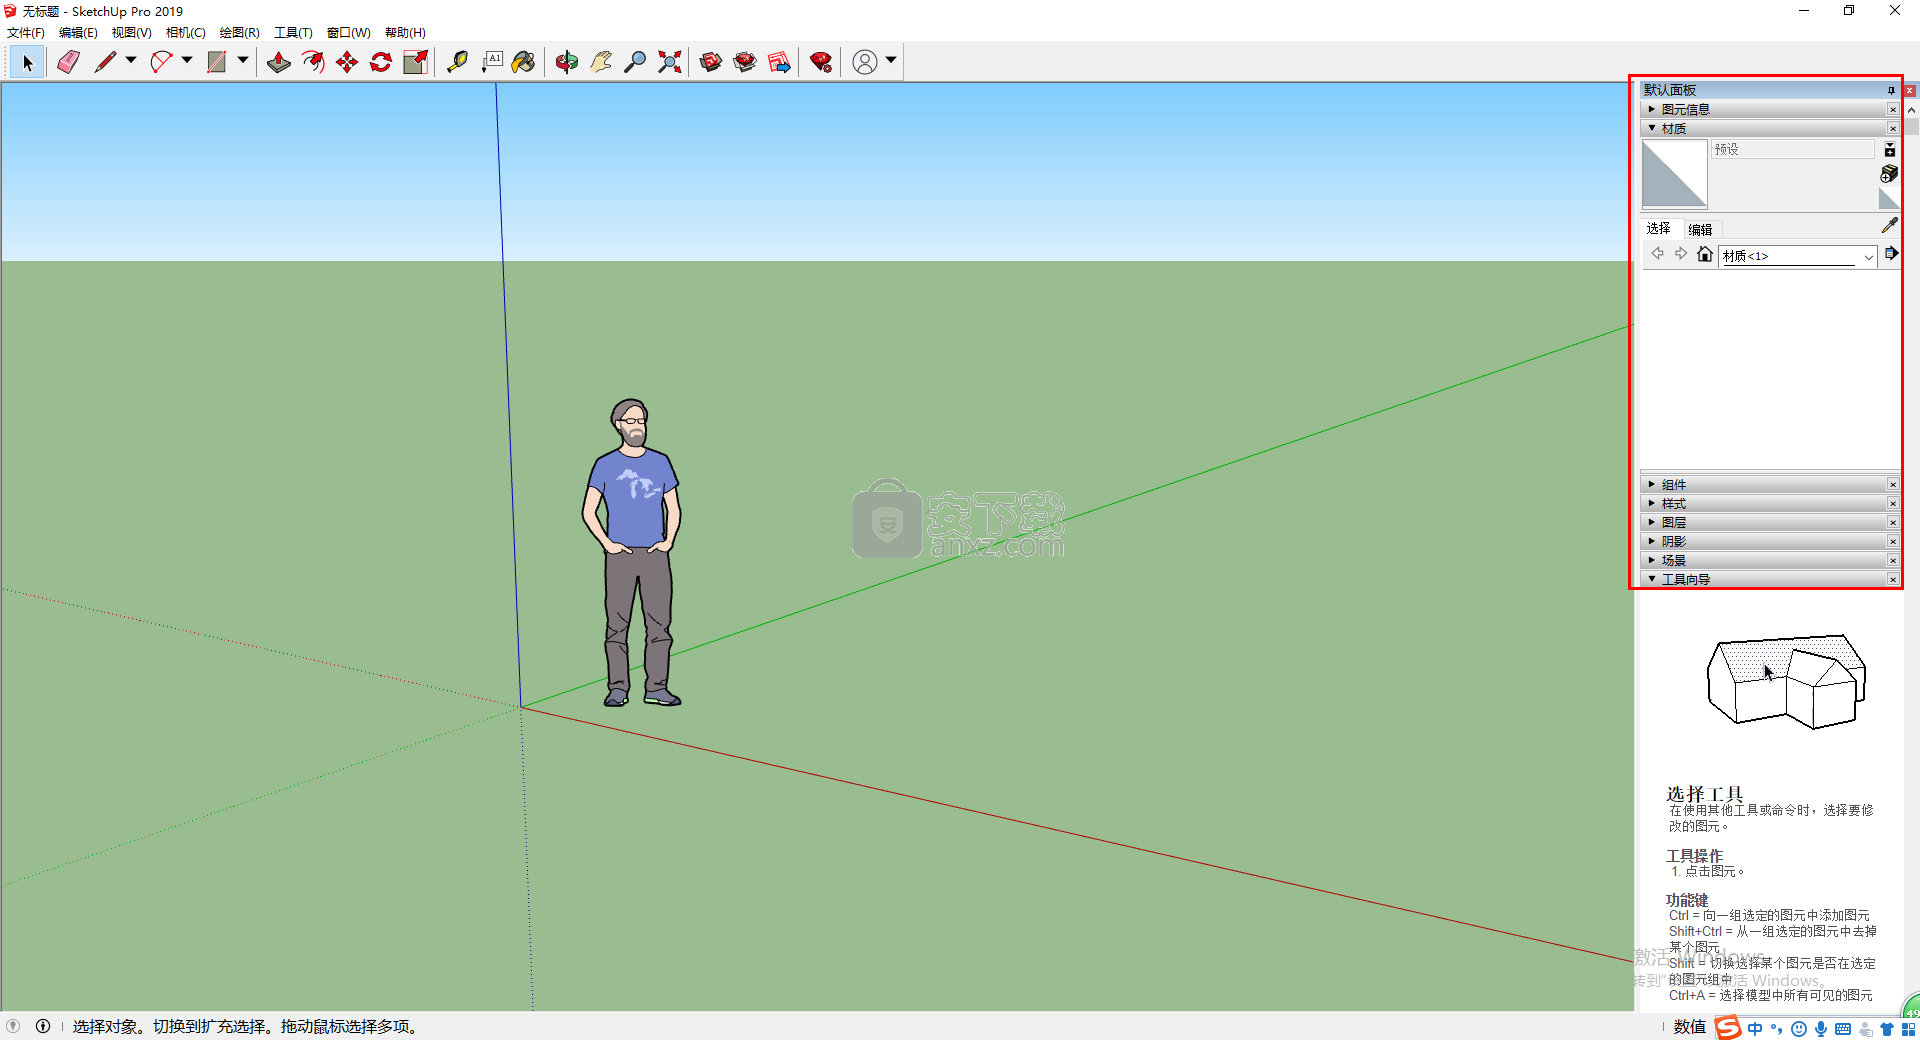The width and height of the screenshot is (1920, 1040).
Task: Click the 预设 material name field
Action: [1793, 149]
